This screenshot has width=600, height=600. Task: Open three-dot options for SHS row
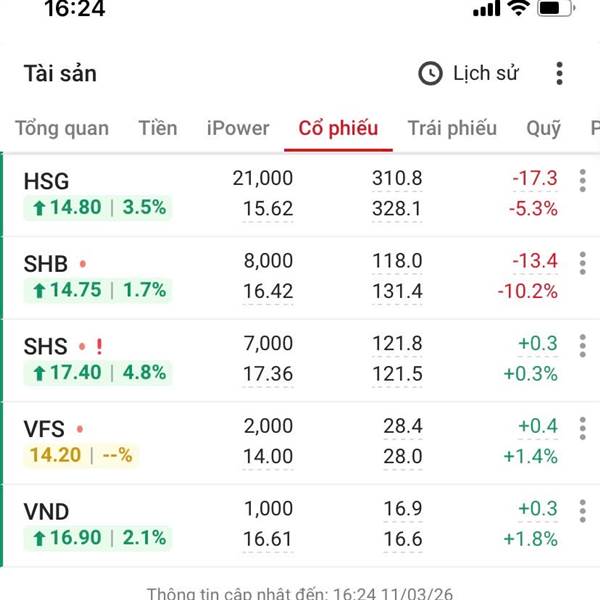pyautogui.click(x=582, y=346)
